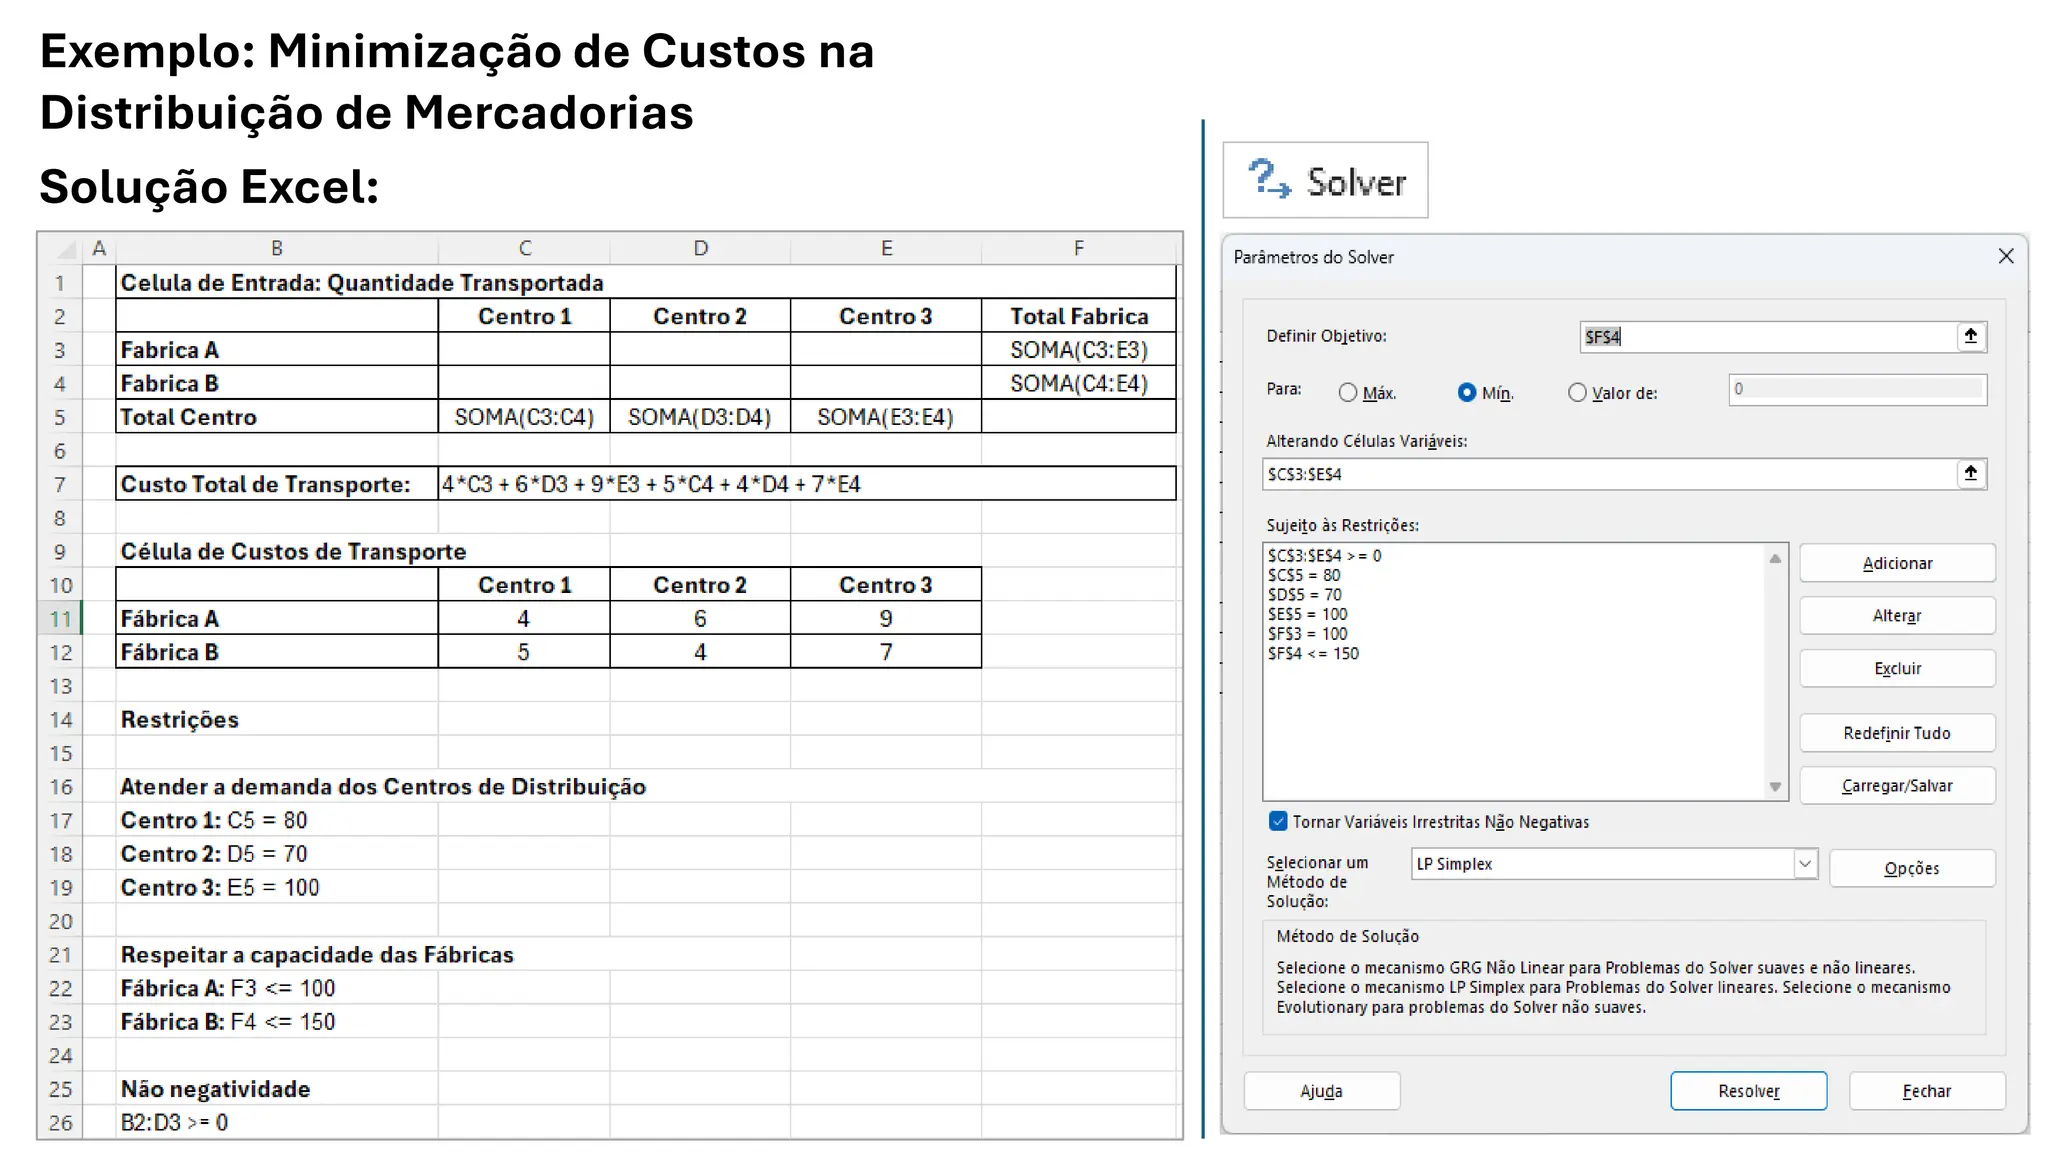
Task: Select column E header
Action: click(x=886, y=248)
